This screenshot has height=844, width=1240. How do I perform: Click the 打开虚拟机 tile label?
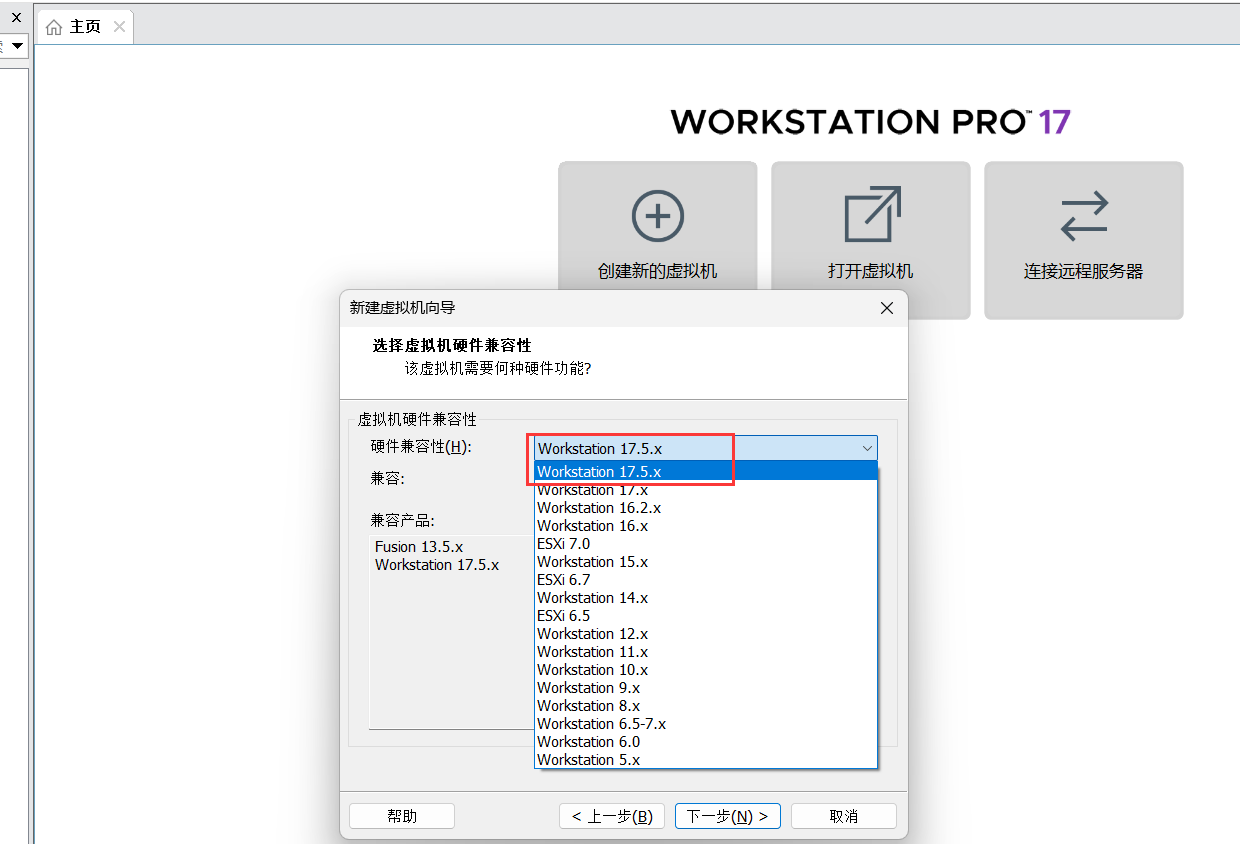click(x=870, y=271)
